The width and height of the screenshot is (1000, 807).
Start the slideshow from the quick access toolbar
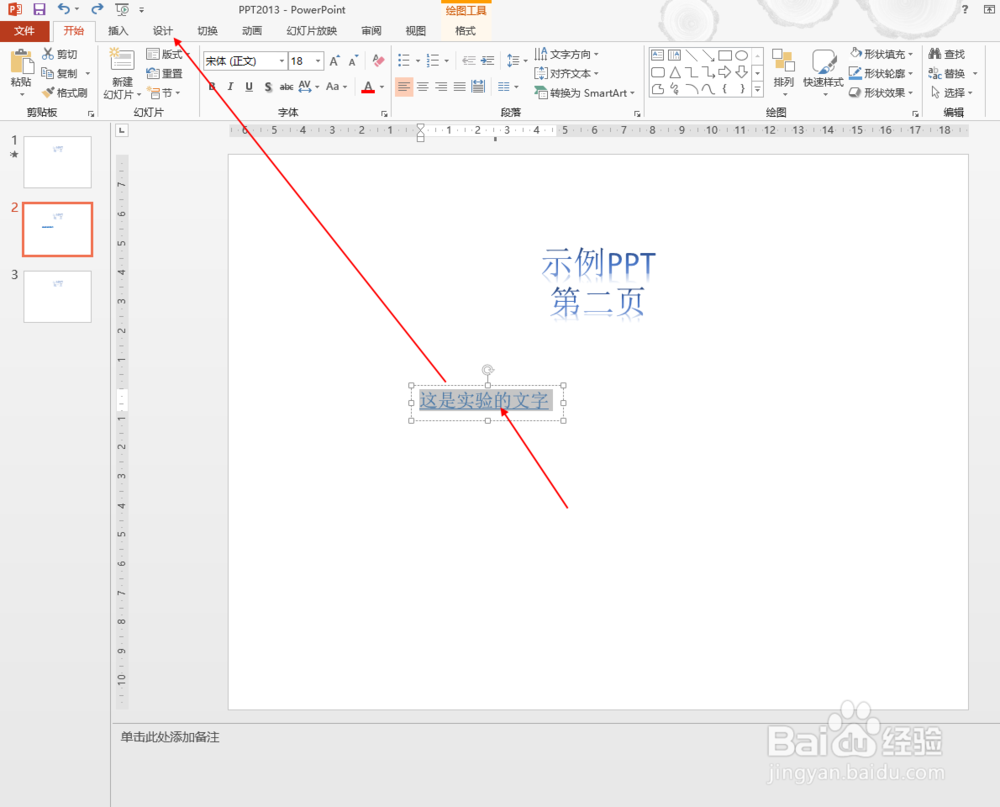(122, 10)
